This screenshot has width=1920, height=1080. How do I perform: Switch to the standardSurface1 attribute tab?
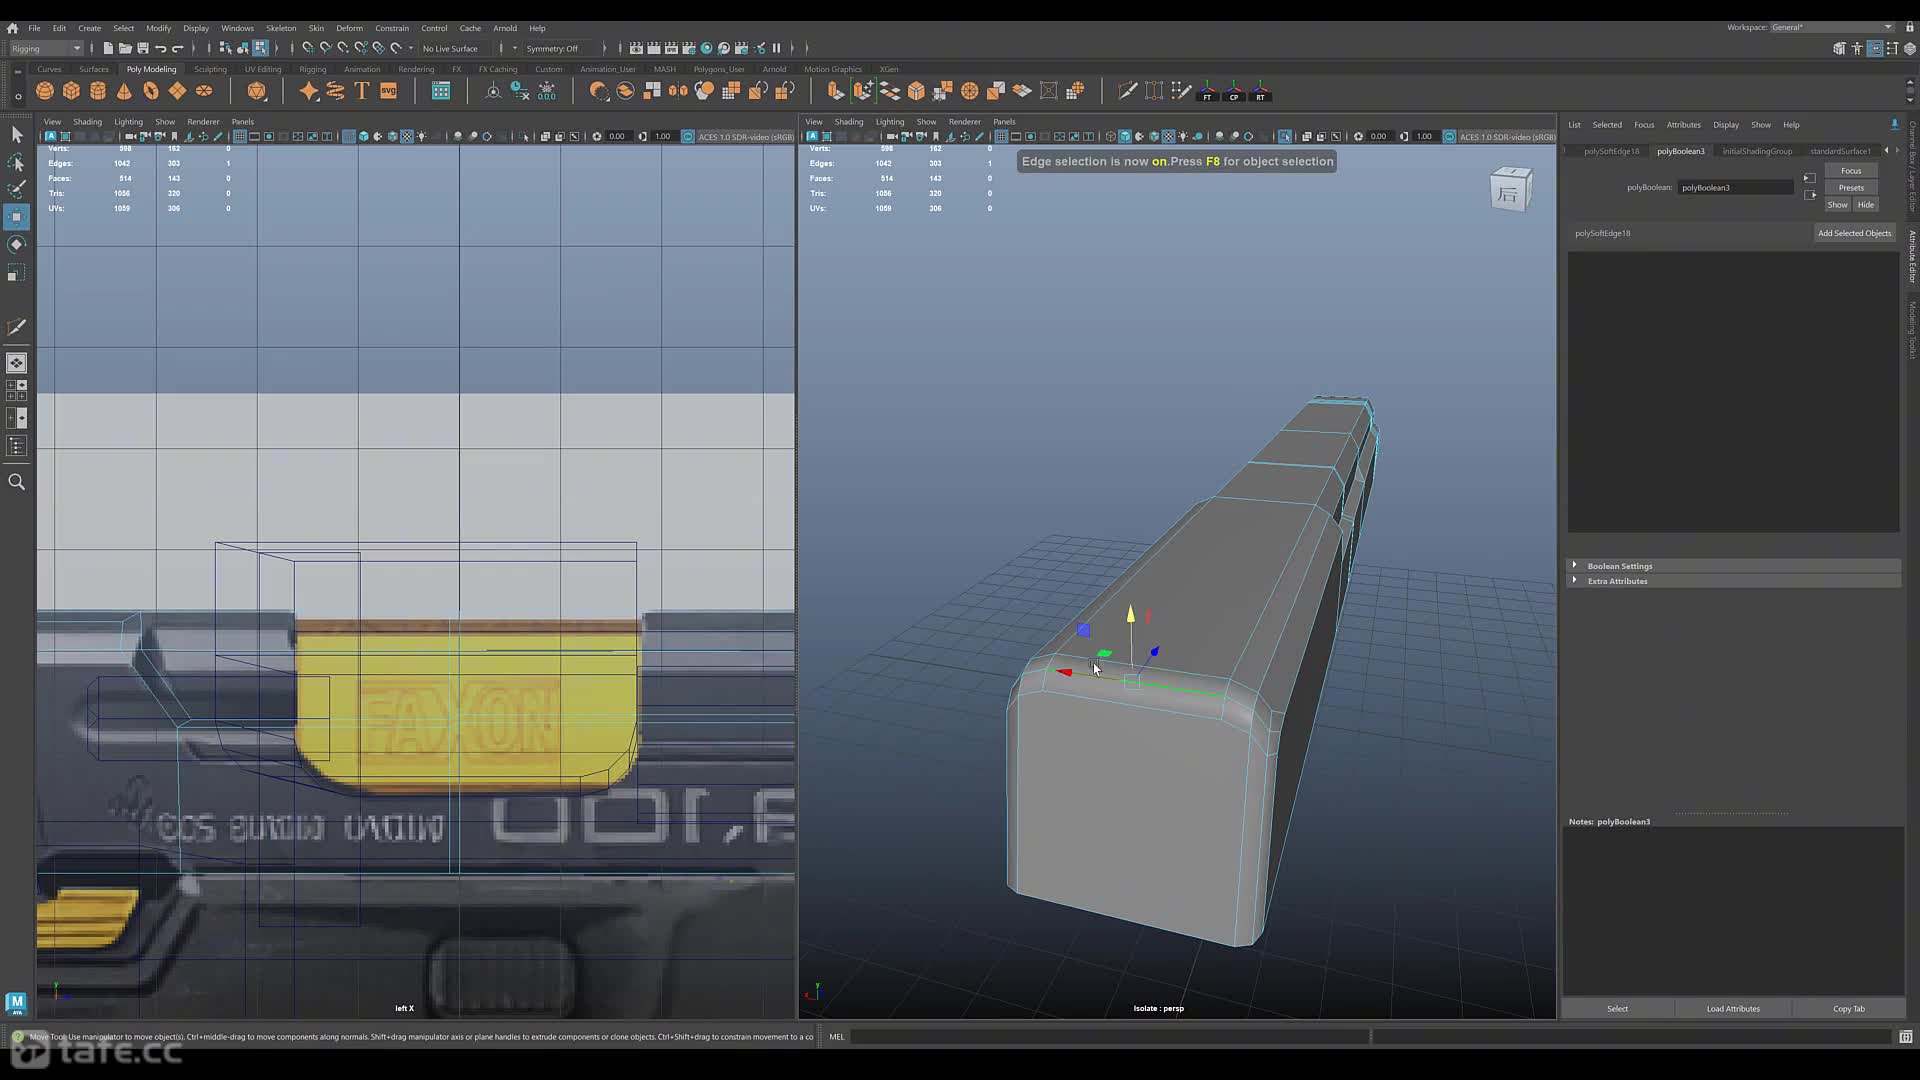tap(1840, 151)
